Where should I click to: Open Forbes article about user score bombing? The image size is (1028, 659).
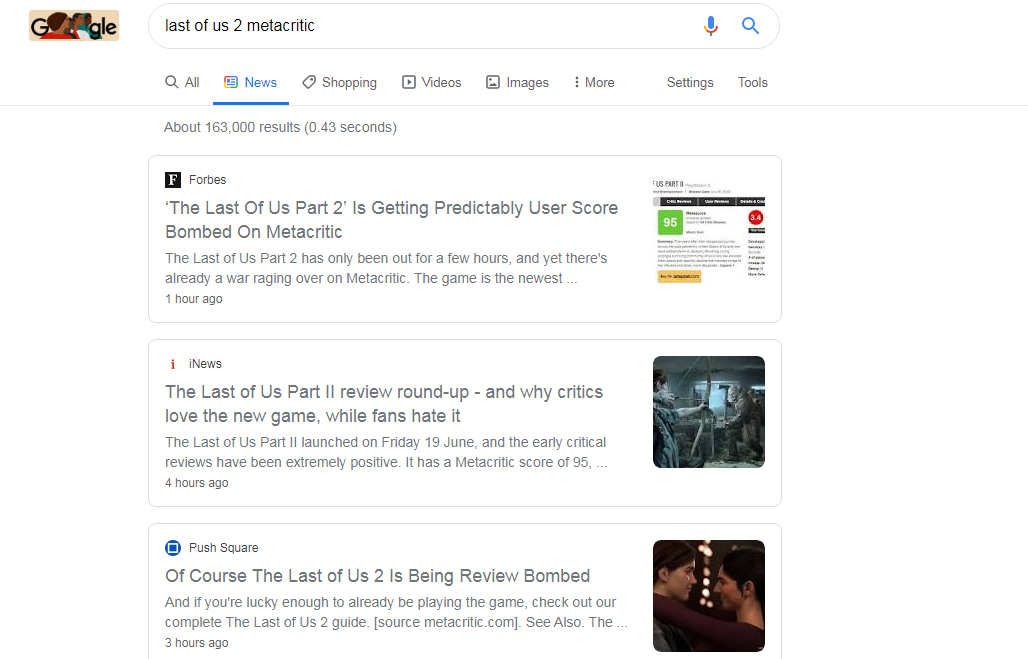click(x=391, y=220)
